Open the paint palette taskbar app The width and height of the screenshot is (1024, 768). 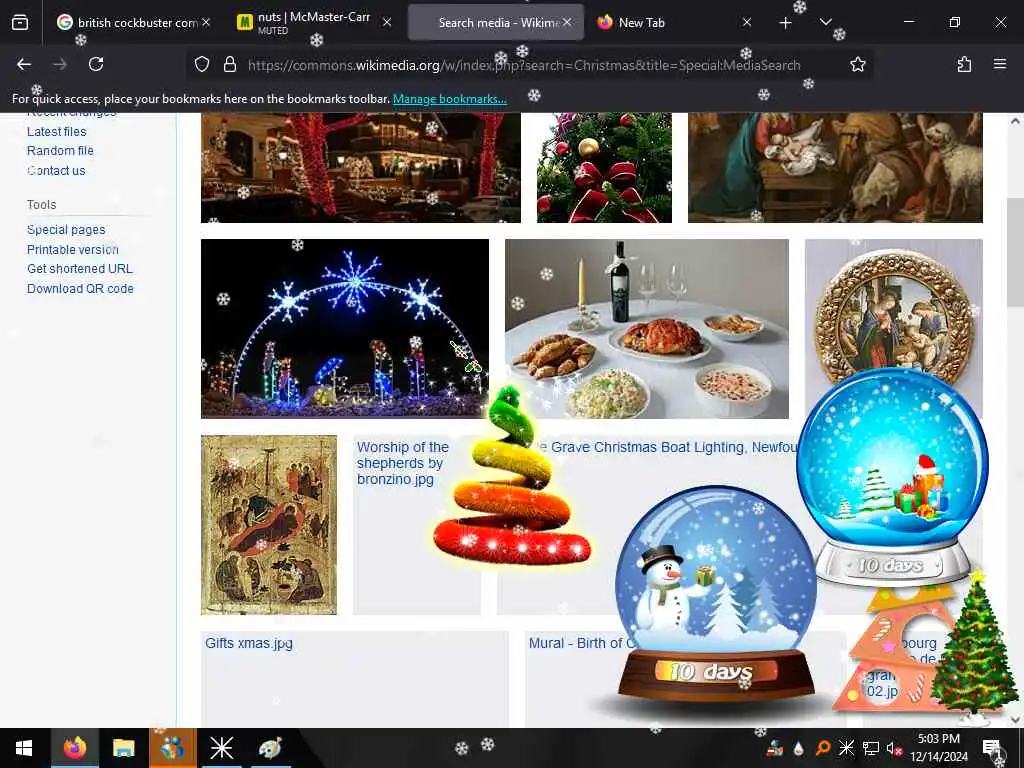pyautogui.click(x=270, y=748)
